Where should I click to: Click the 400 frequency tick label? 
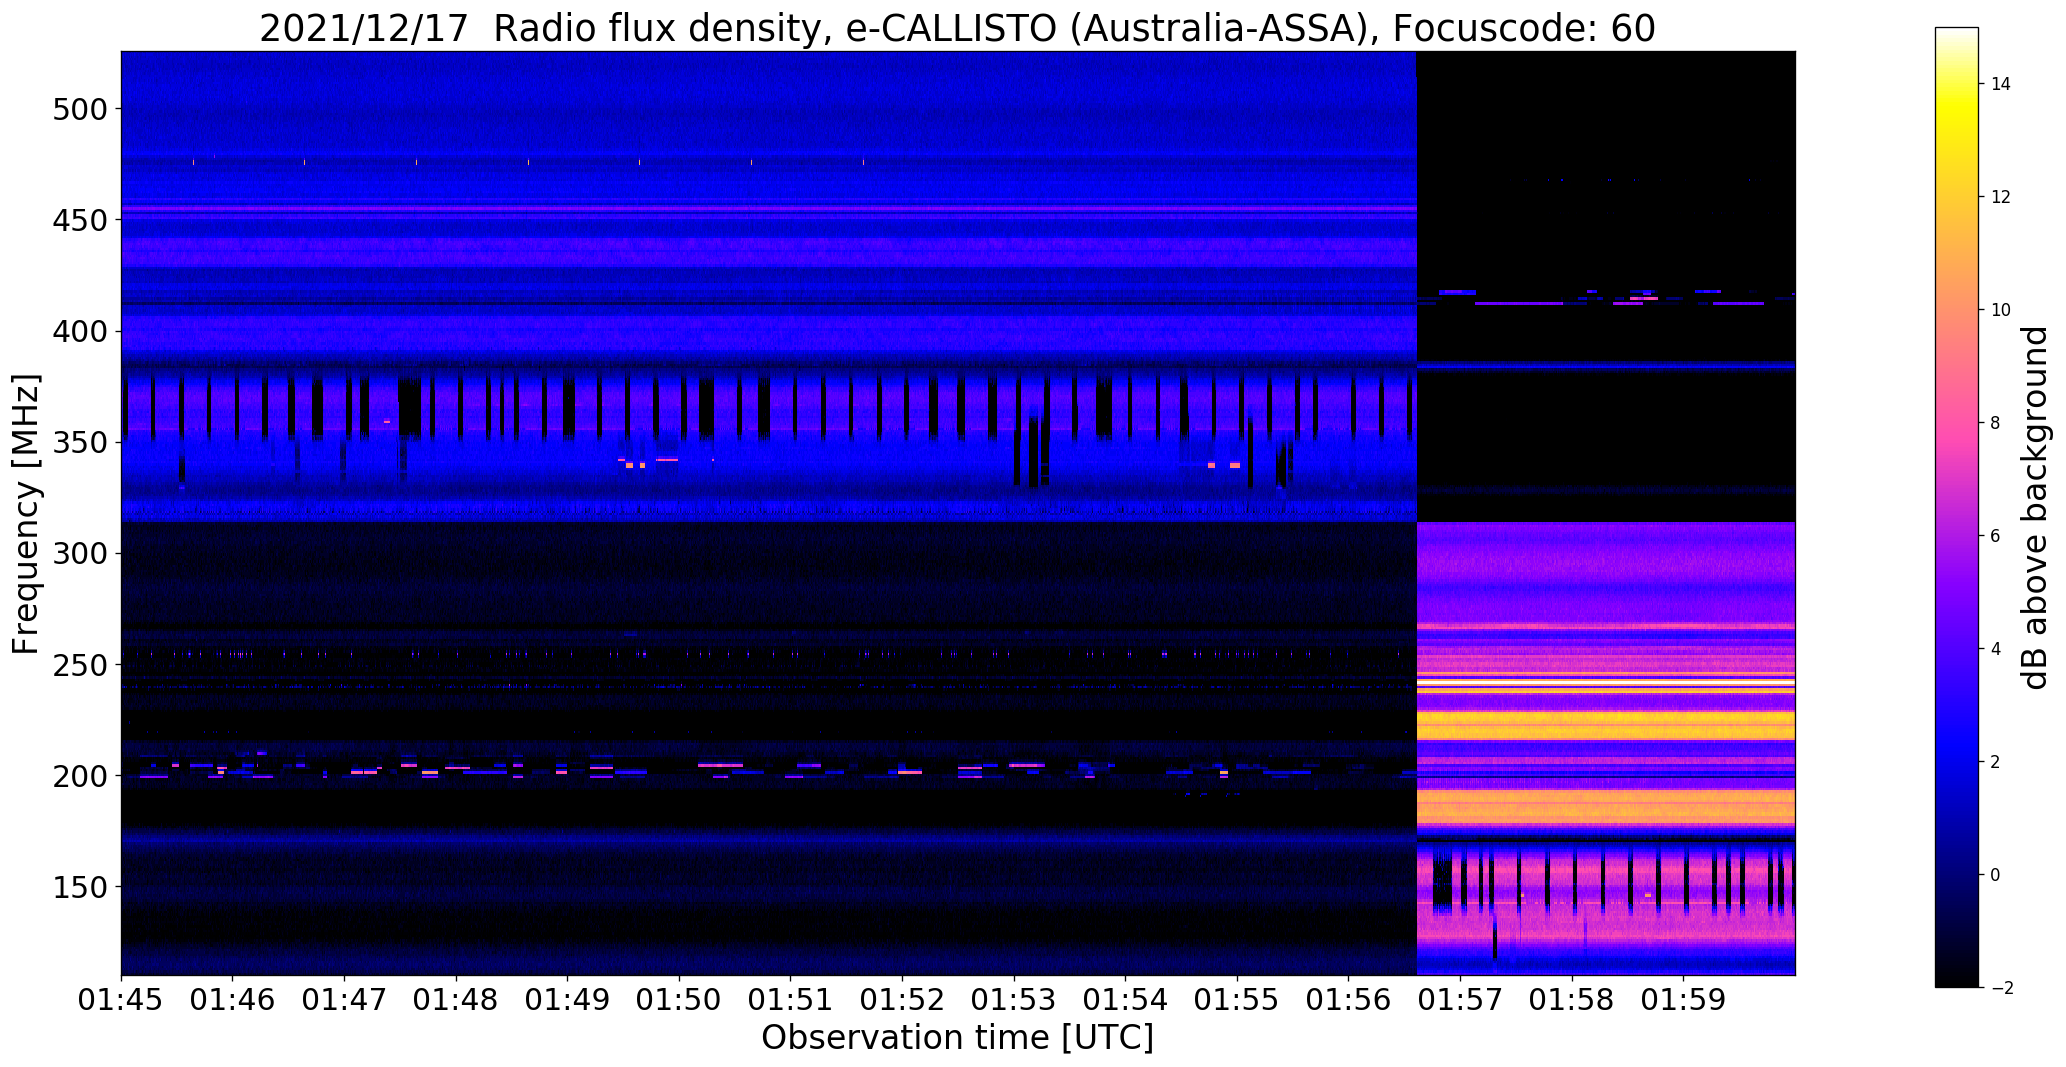coord(79,331)
